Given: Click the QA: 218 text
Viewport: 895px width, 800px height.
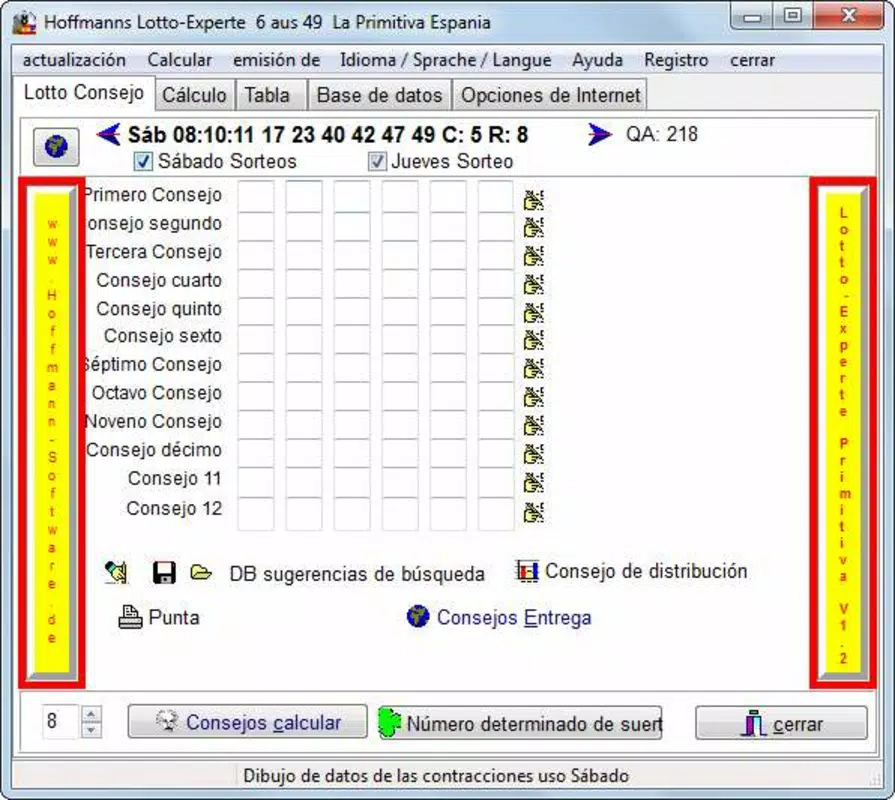Looking at the screenshot, I should point(662,134).
